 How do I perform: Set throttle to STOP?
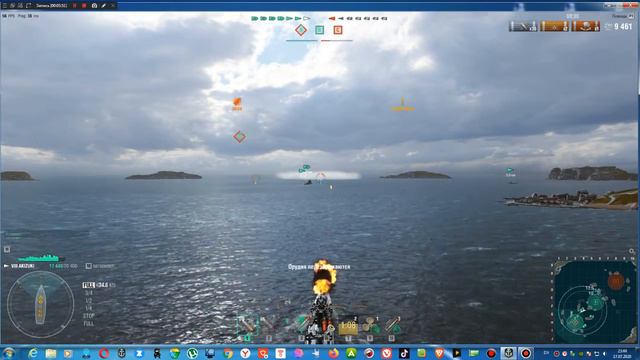(x=89, y=316)
